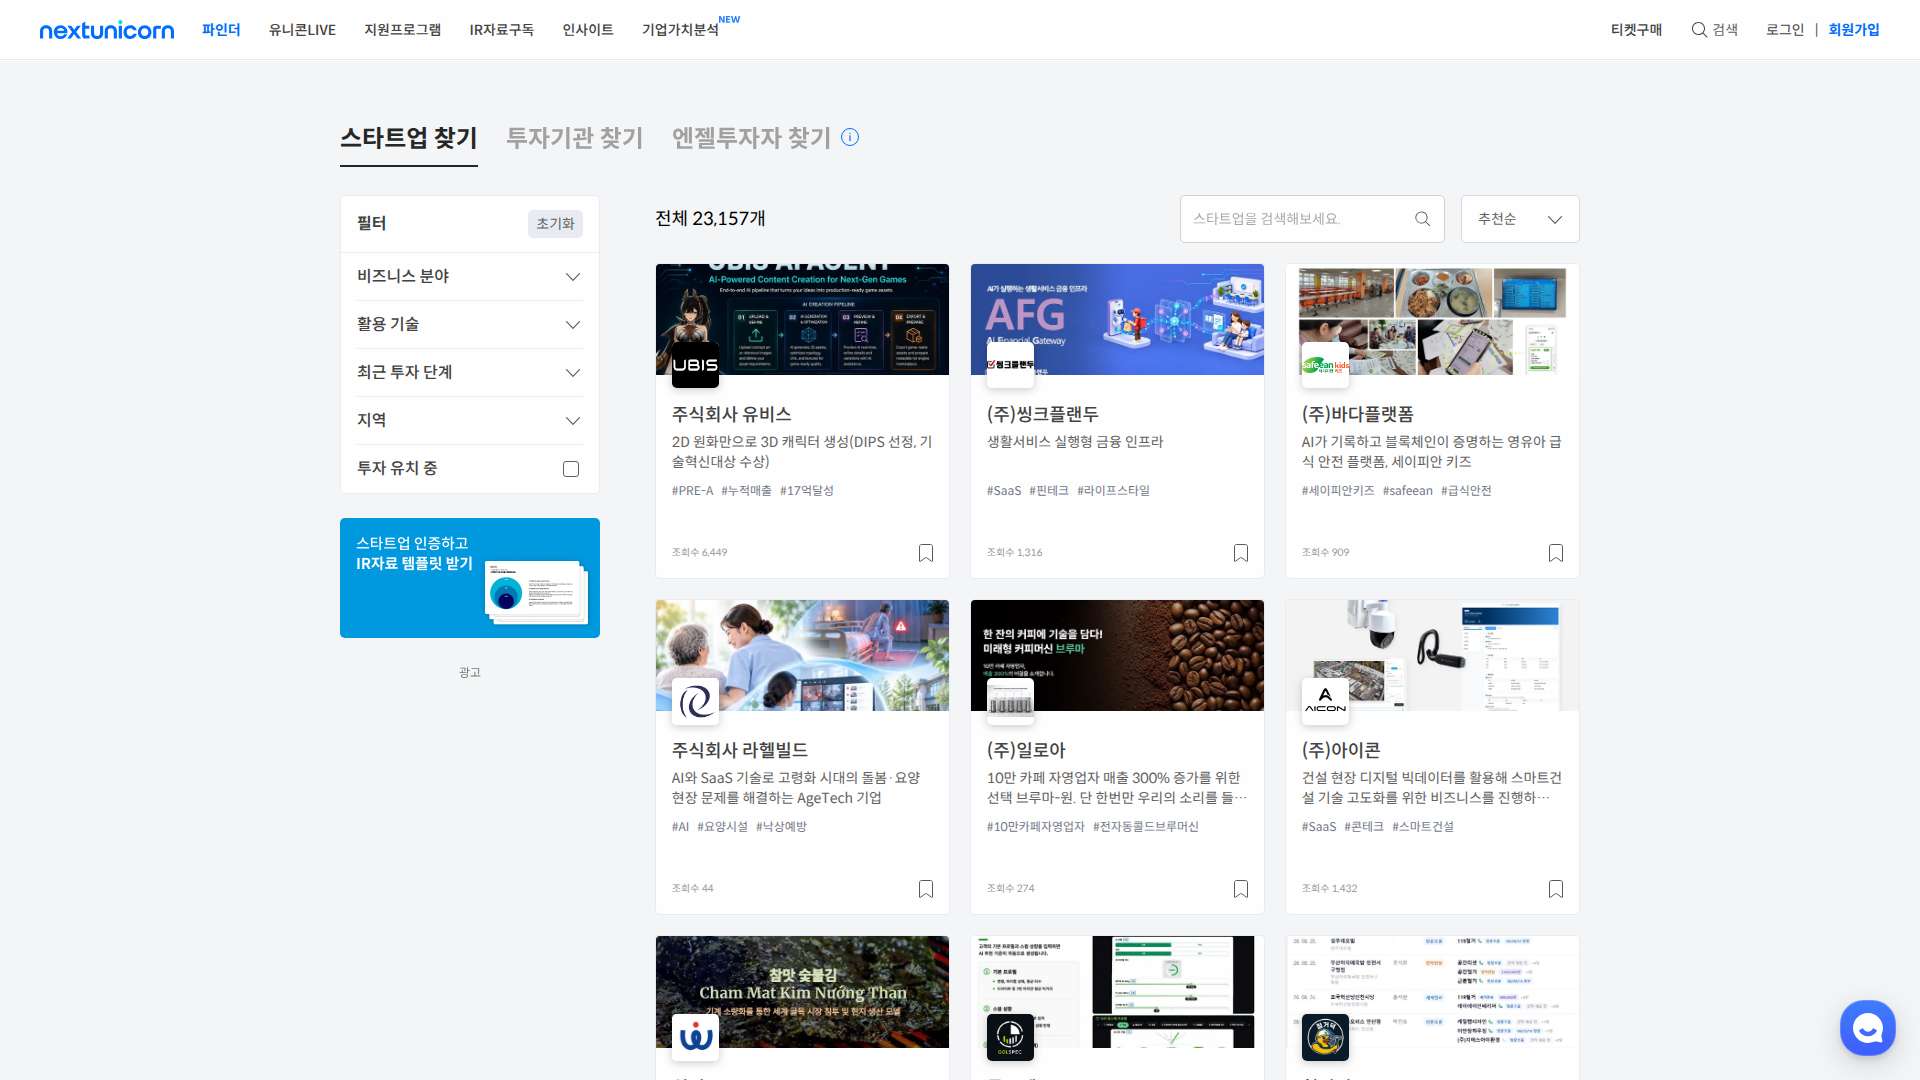This screenshot has height=1080, width=1920.
Task: Click the #PRE-A tag
Action: (x=692, y=491)
